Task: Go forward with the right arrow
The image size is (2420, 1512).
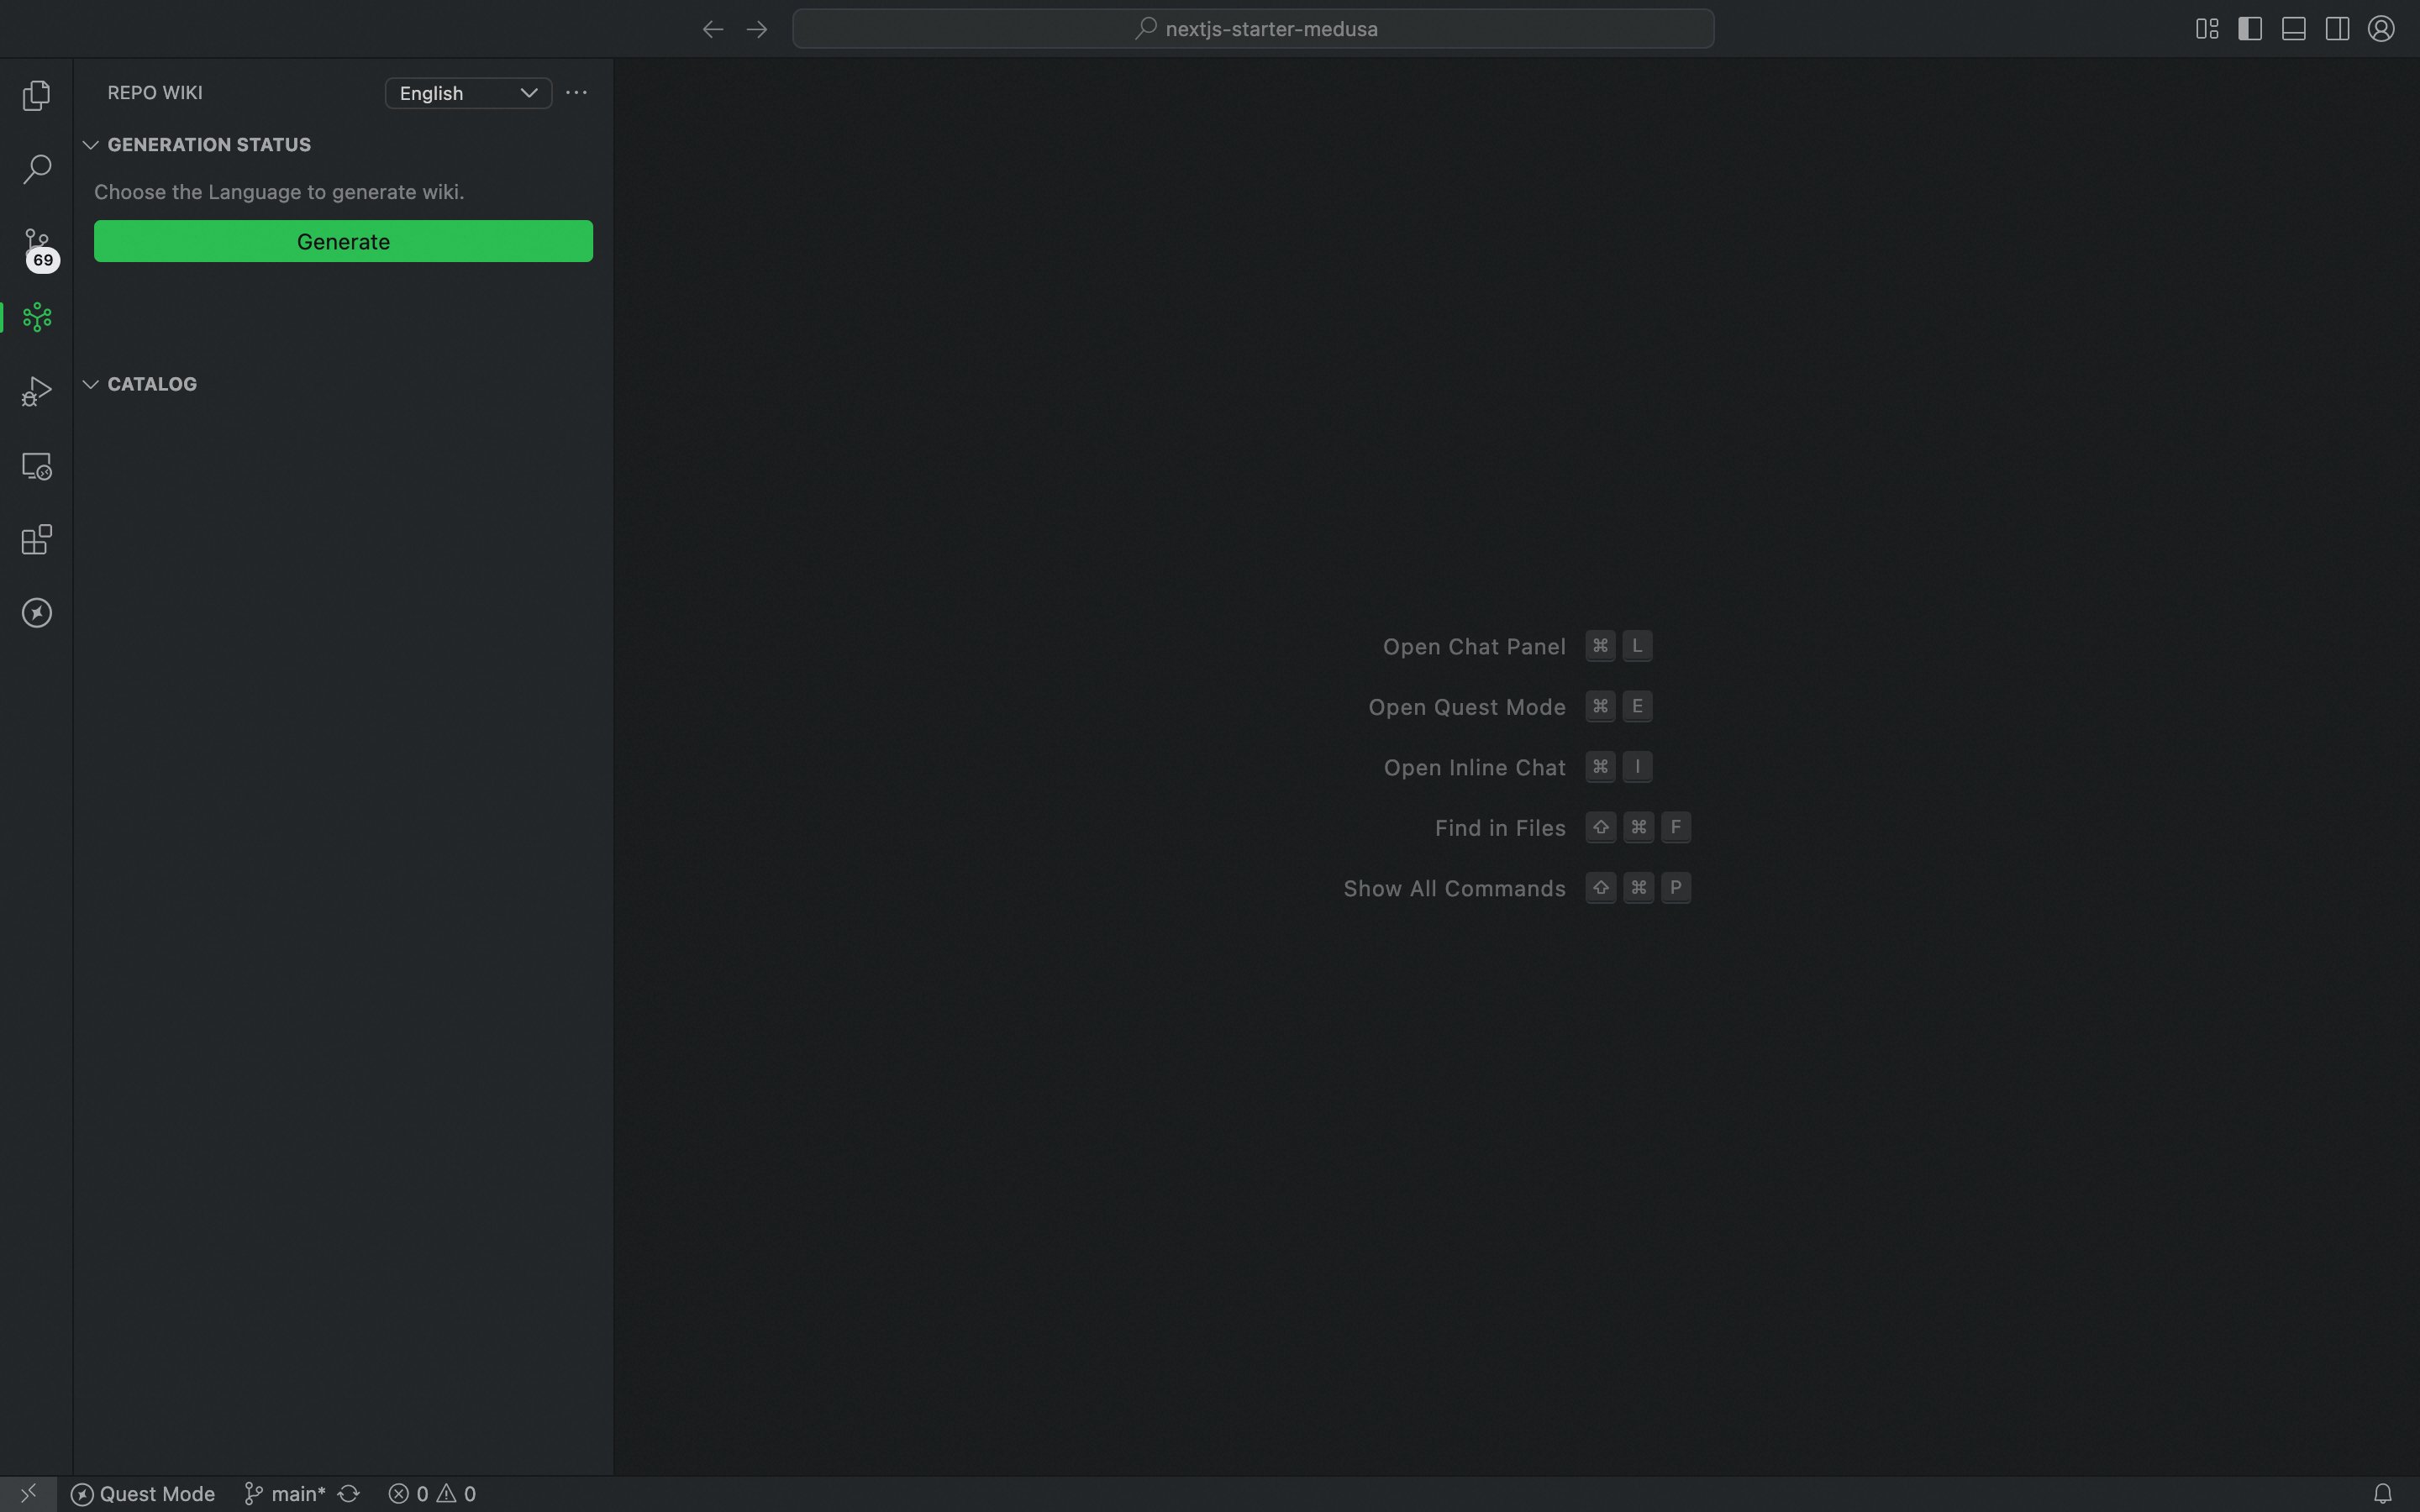Action: (x=757, y=29)
